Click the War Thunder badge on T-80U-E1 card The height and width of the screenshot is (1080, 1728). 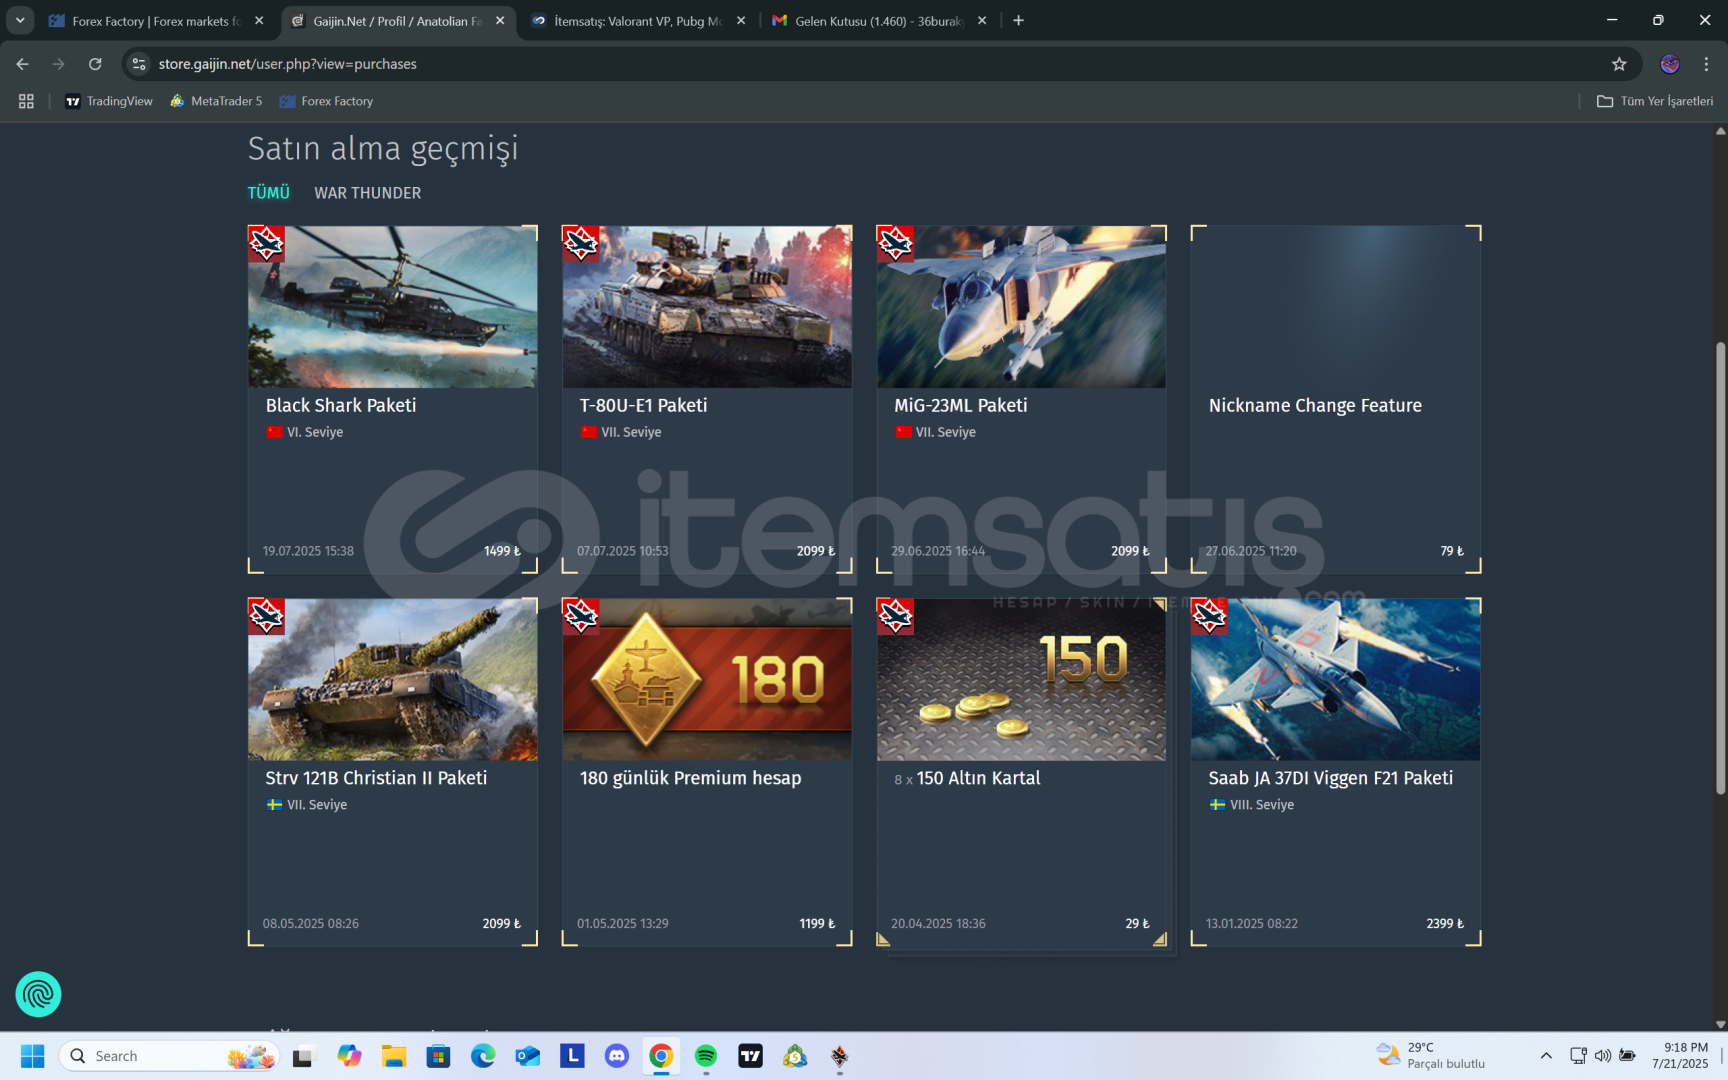[581, 244]
